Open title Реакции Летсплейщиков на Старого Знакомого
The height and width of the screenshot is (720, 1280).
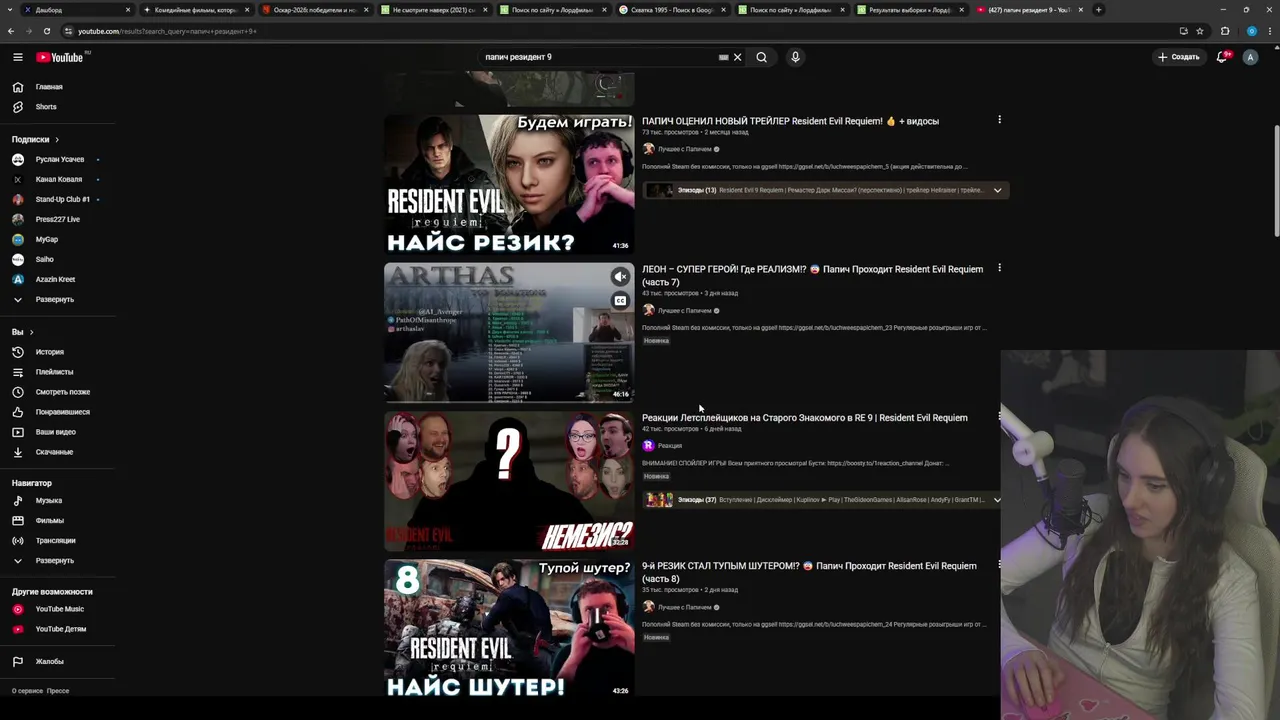pos(804,418)
